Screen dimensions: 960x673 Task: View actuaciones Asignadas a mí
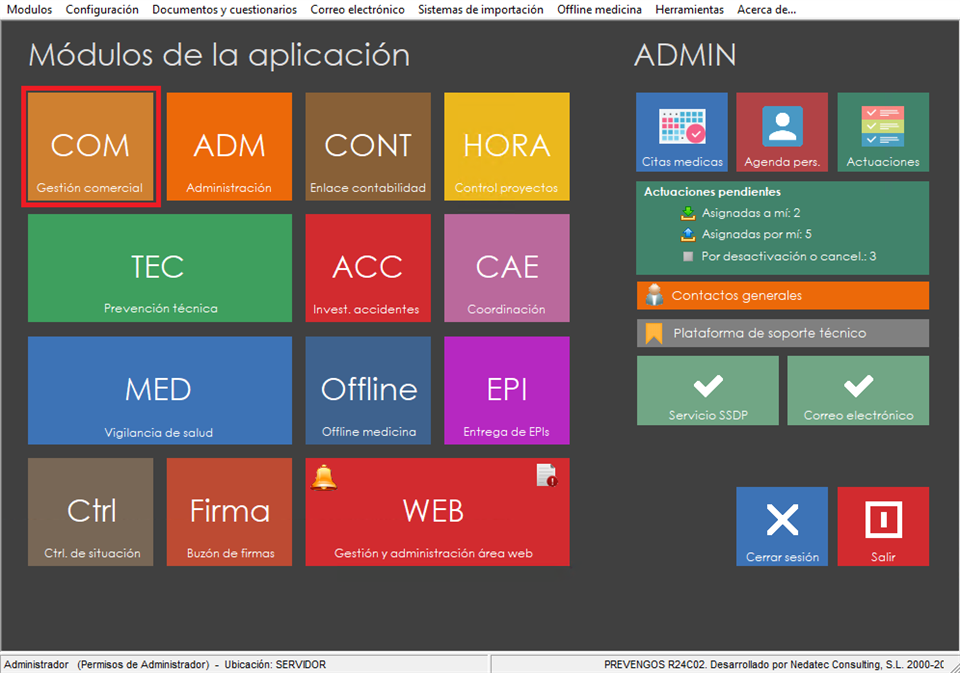click(x=750, y=213)
